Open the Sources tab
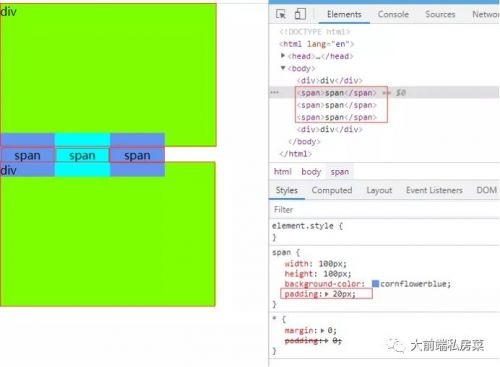This screenshot has height=367, width=500. 440,14
